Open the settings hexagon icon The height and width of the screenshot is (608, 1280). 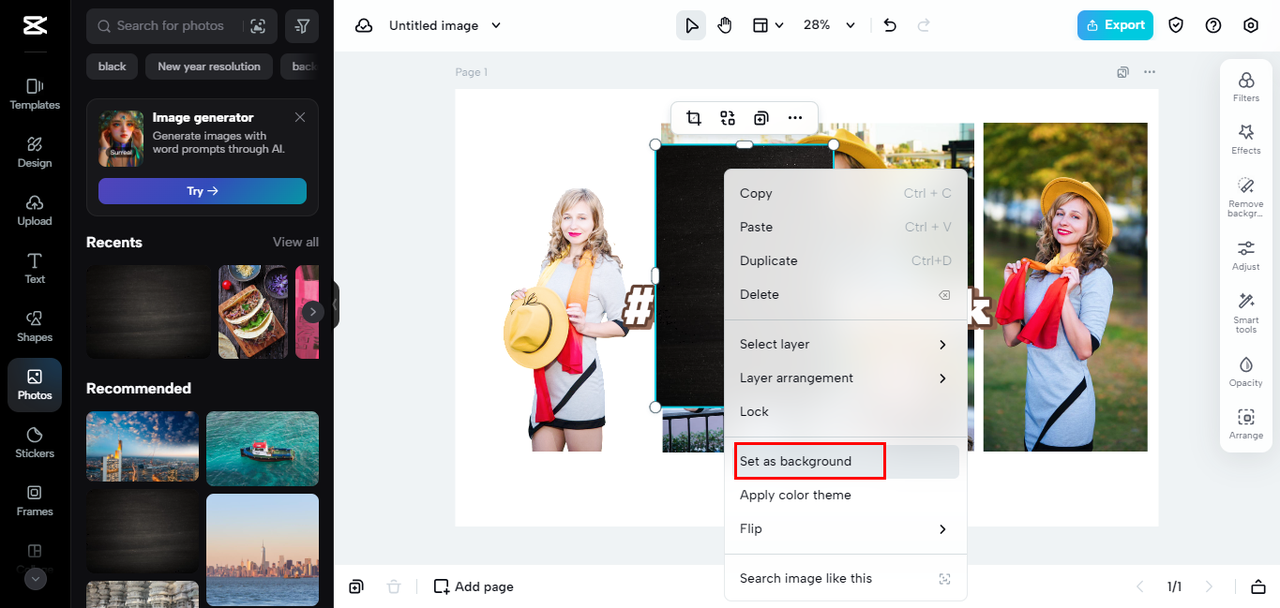tap(1251, 26)
